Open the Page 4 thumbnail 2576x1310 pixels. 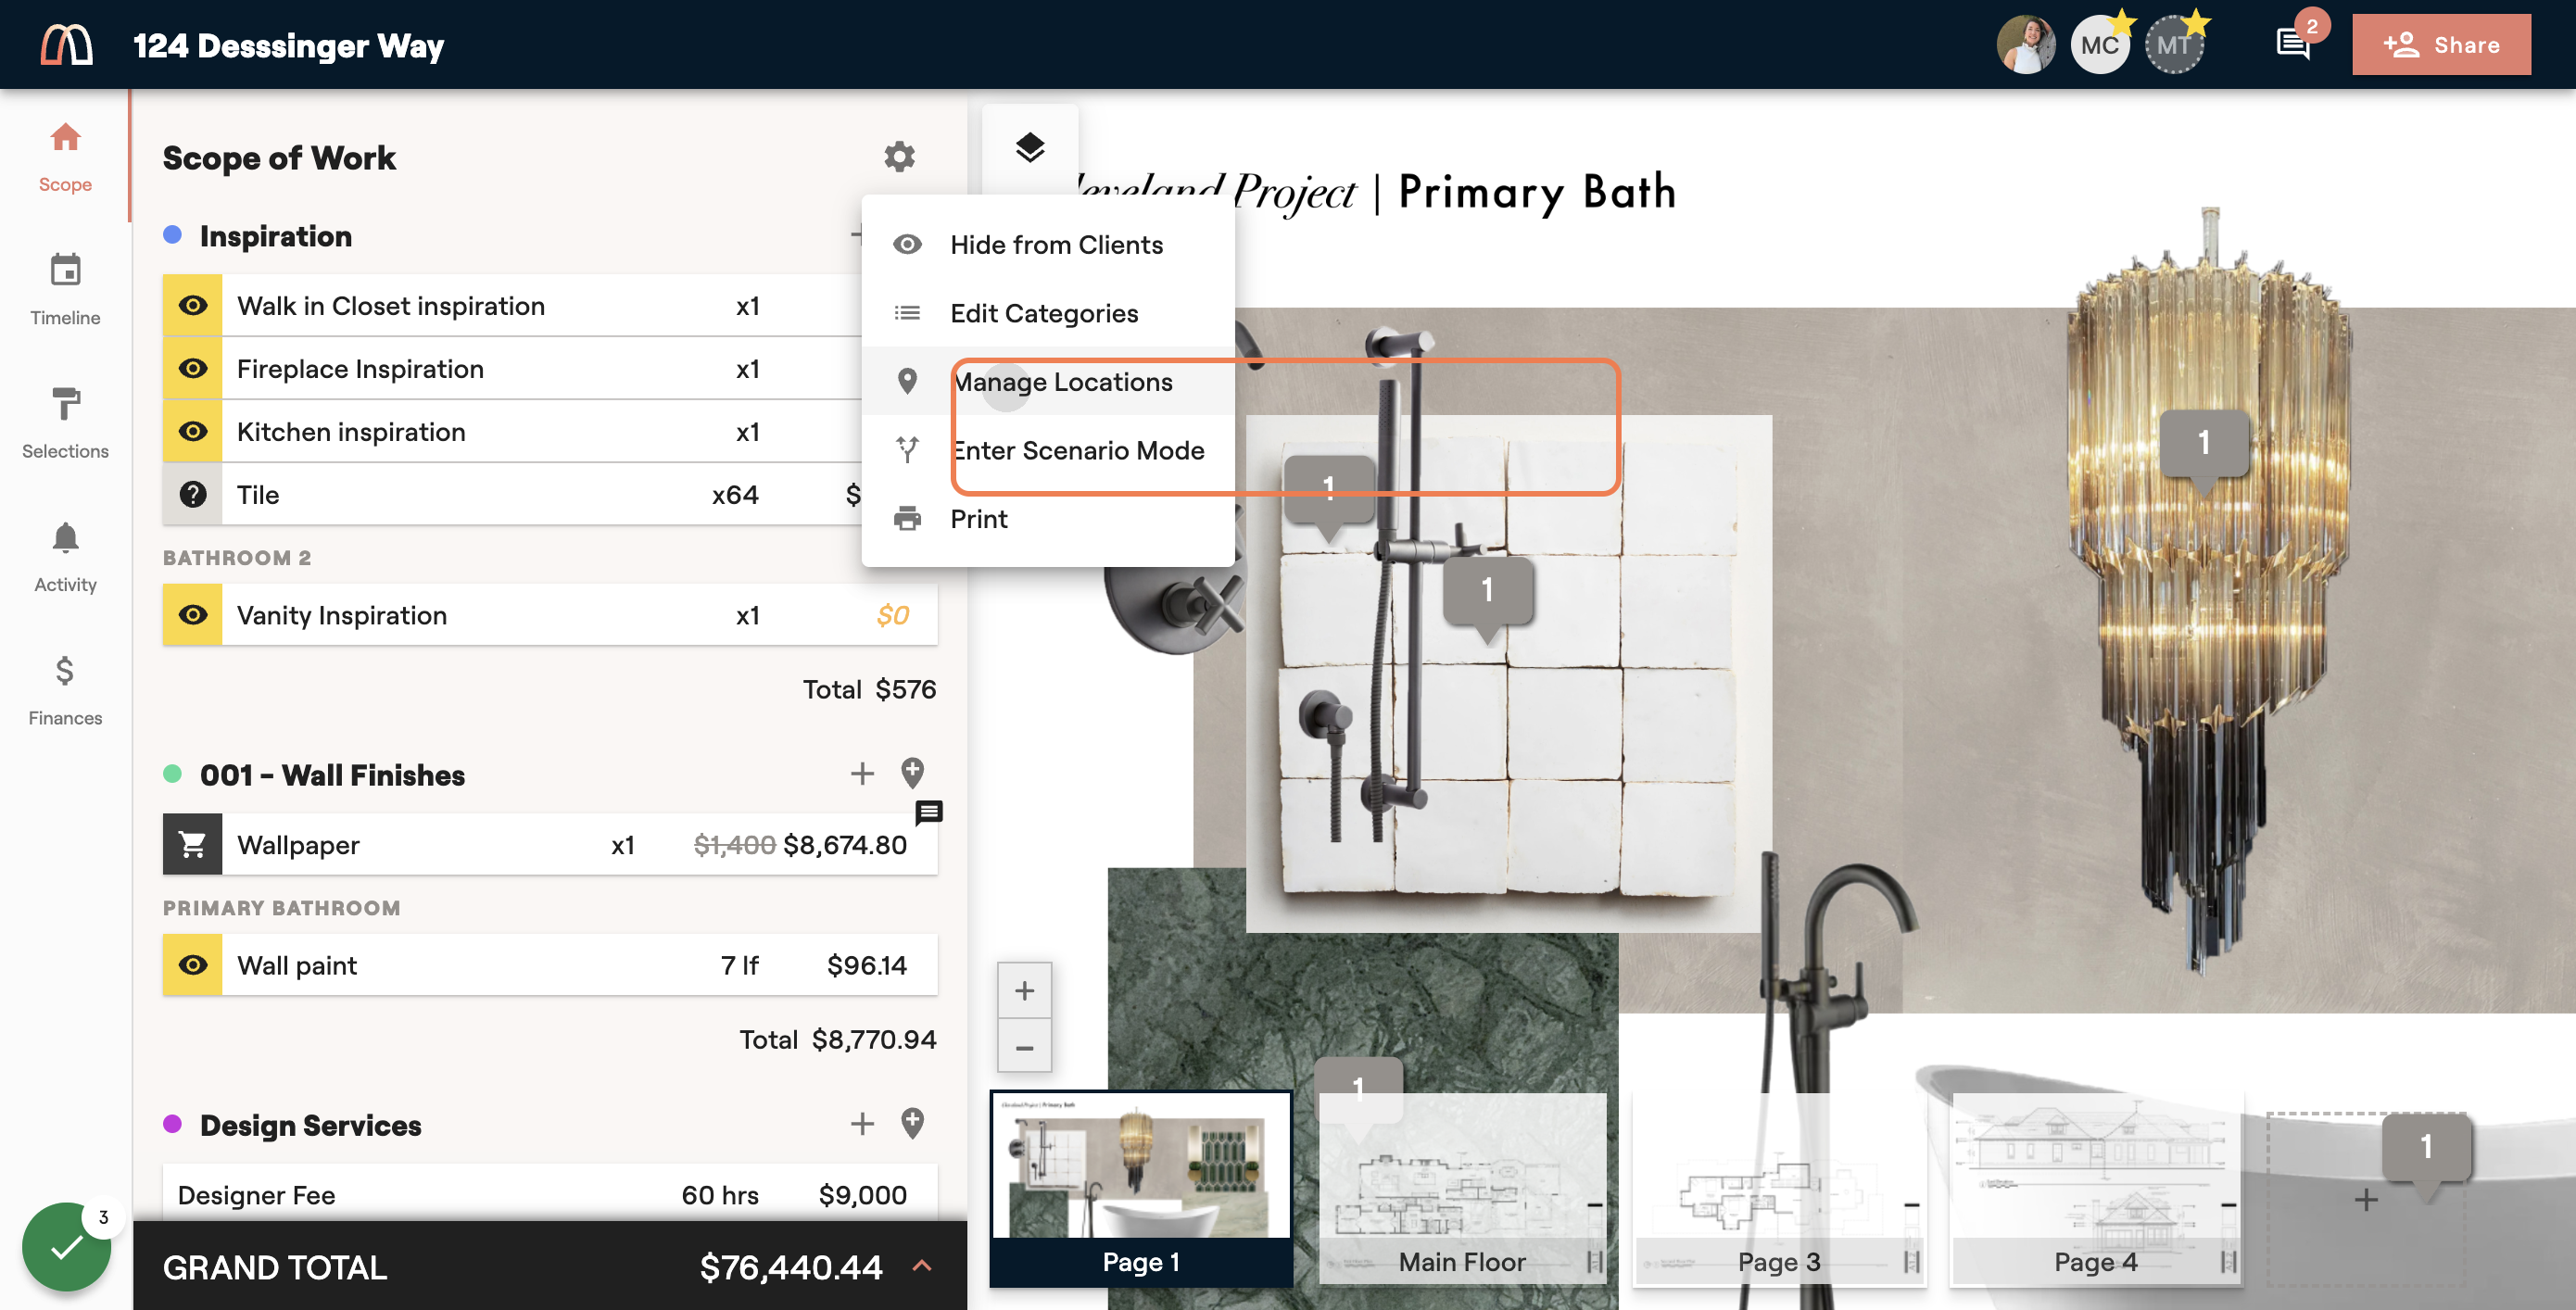pos(2096,1188)
